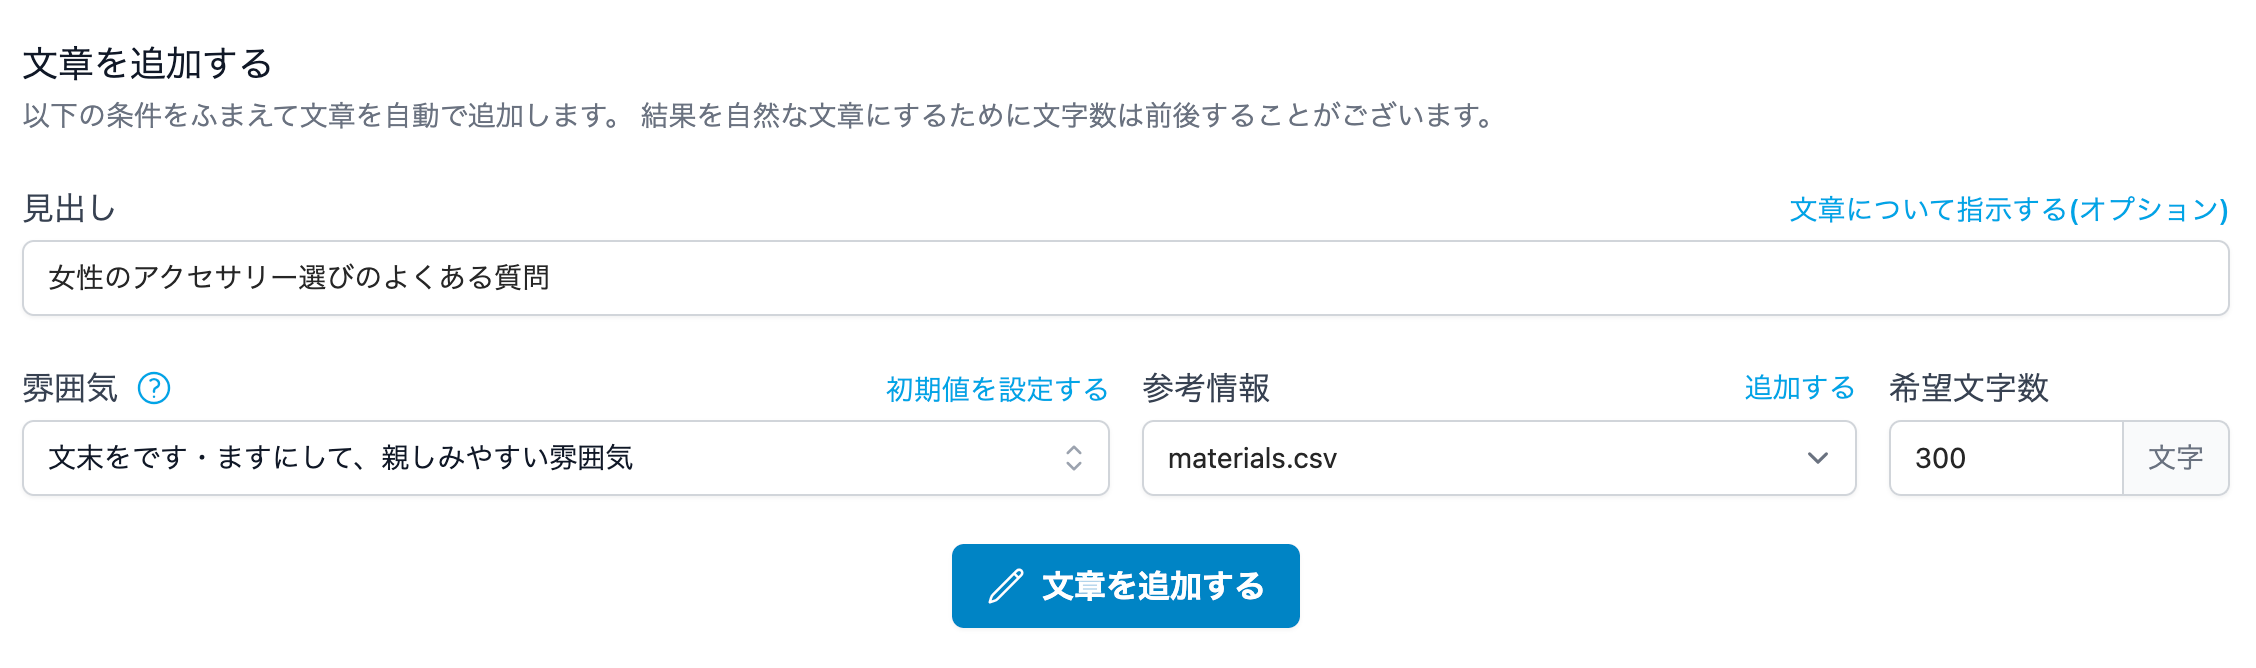
Task: Click the pencil icon on the blue button
Action: click(x=1006, y=586)
